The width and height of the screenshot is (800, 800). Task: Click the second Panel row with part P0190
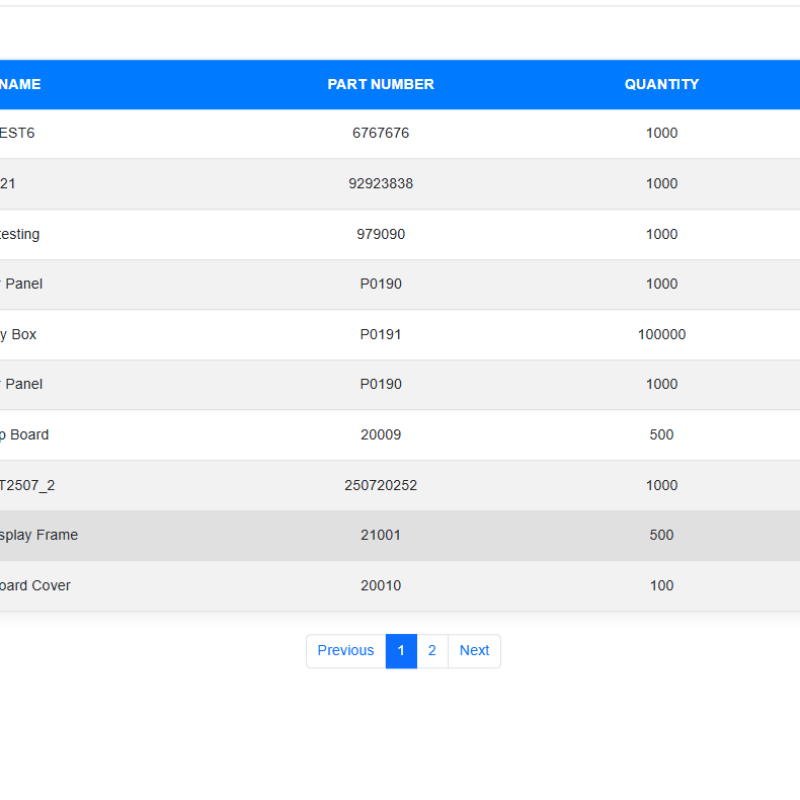point(381,384)
